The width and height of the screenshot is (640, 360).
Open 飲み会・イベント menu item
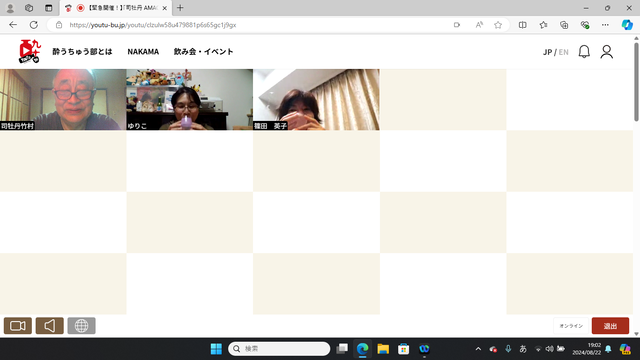203,52
